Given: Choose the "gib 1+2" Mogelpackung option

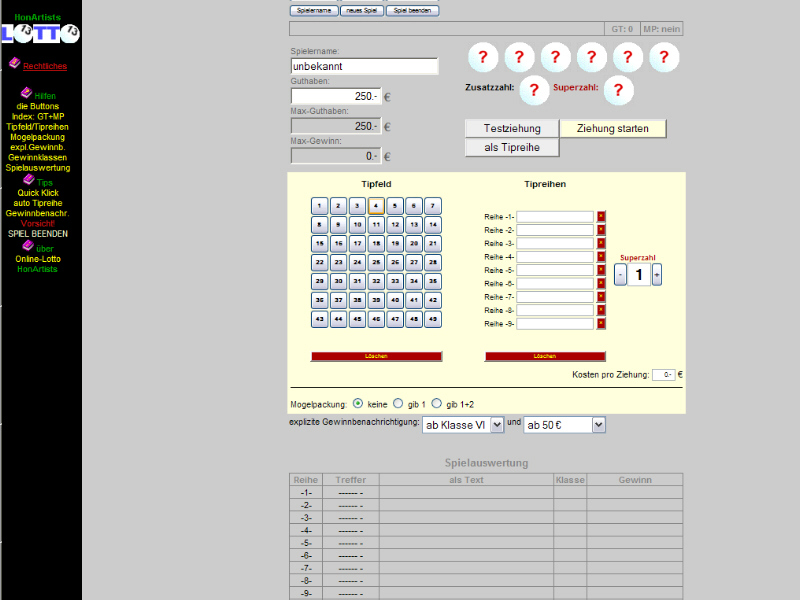Looking at the screenshot, I should (x=436, y=404).
